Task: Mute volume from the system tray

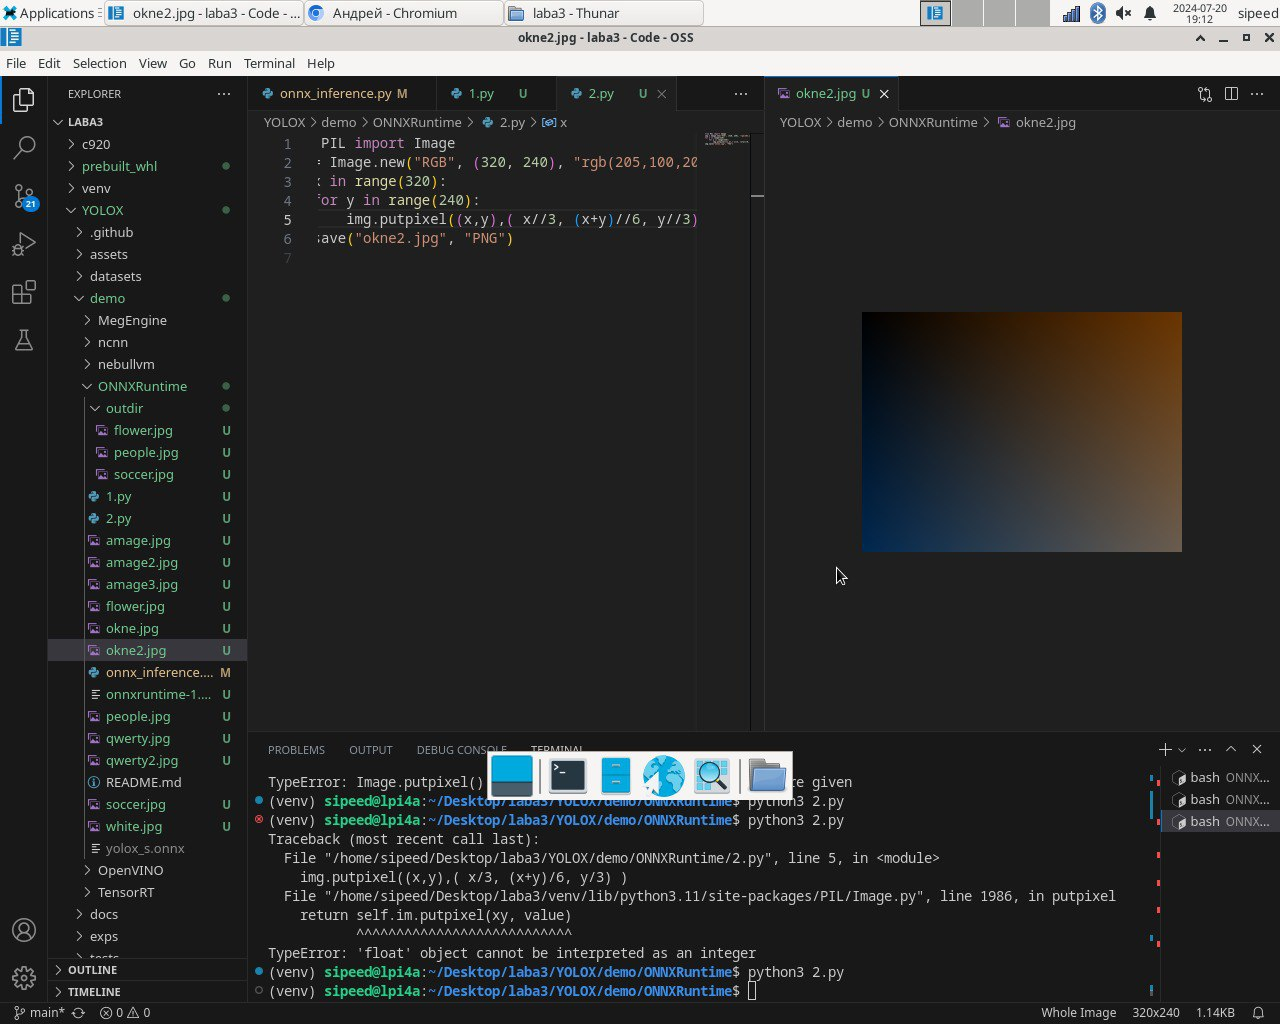Action: (x=1123, y=13)
